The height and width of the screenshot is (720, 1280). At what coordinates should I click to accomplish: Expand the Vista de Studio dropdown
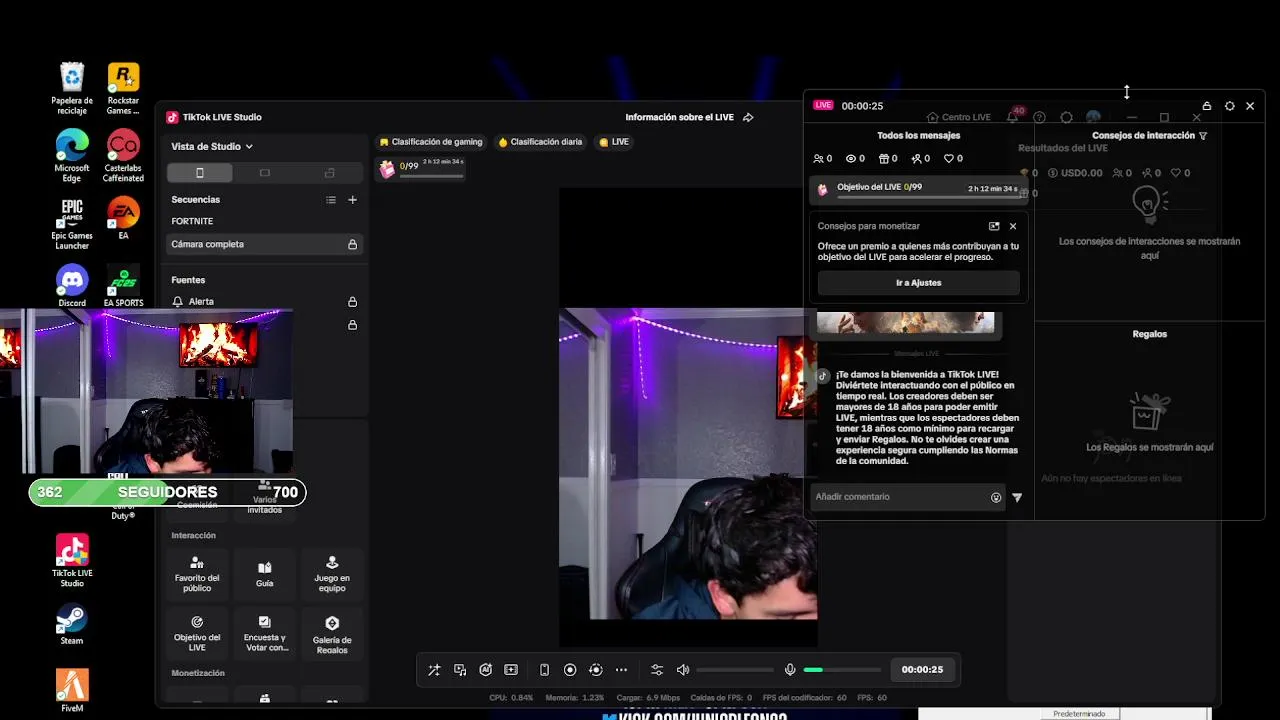pyautogui.click(x=212, y=146)
